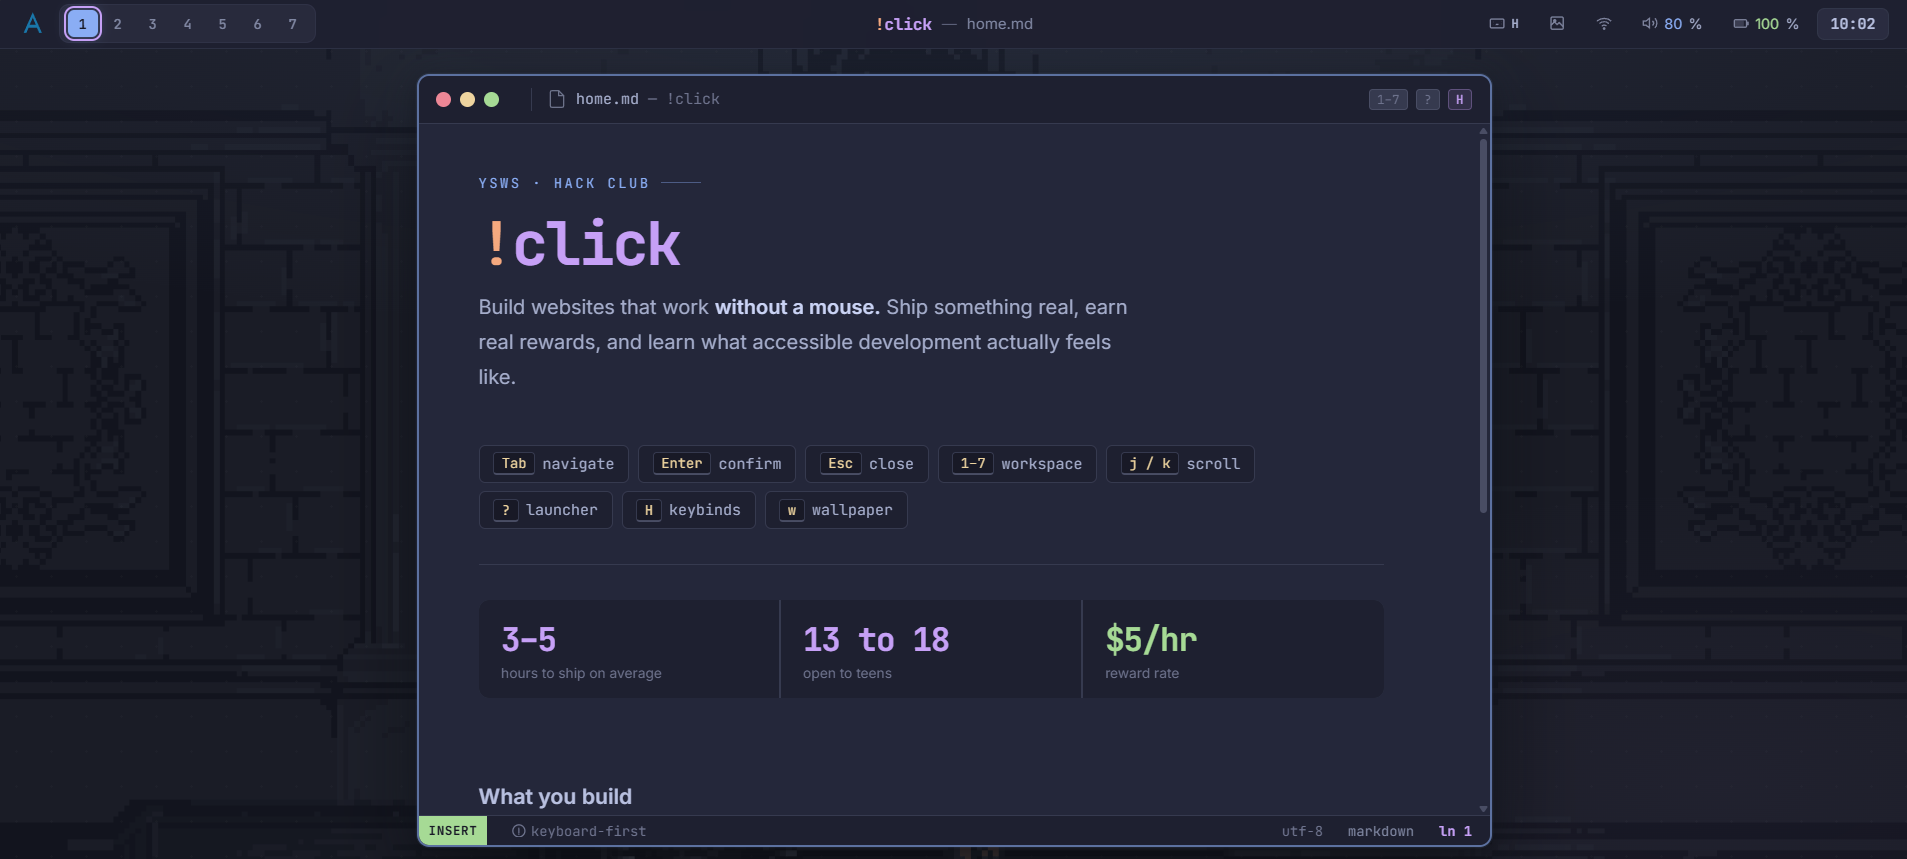This screenshot has width=1907, height=859.
Task: Click the What you build heading
Action: coord(555,797)
